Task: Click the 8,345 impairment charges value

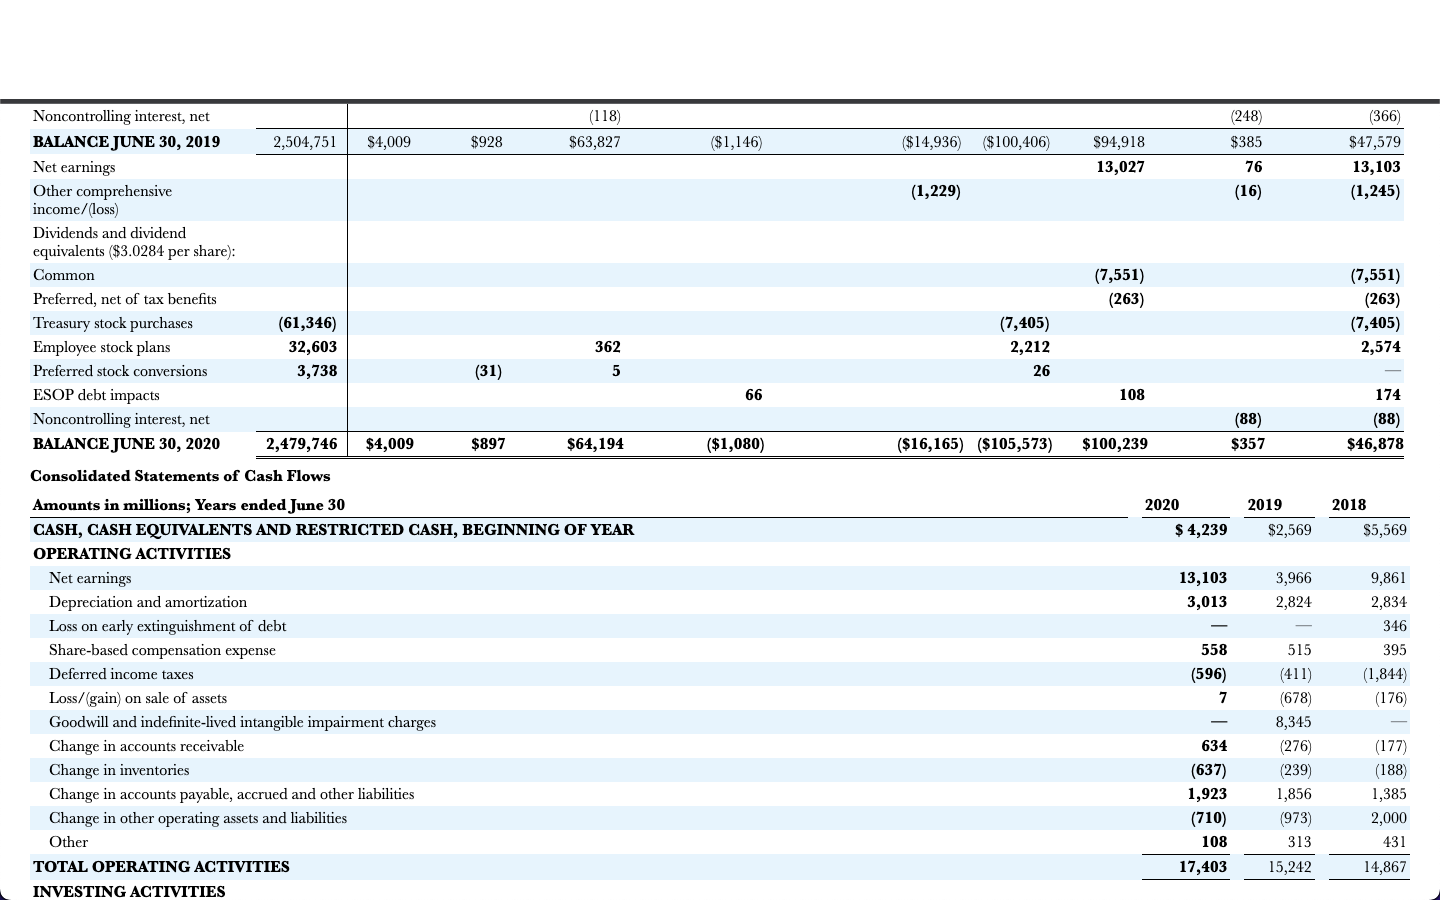Action: coord(1293,722)
